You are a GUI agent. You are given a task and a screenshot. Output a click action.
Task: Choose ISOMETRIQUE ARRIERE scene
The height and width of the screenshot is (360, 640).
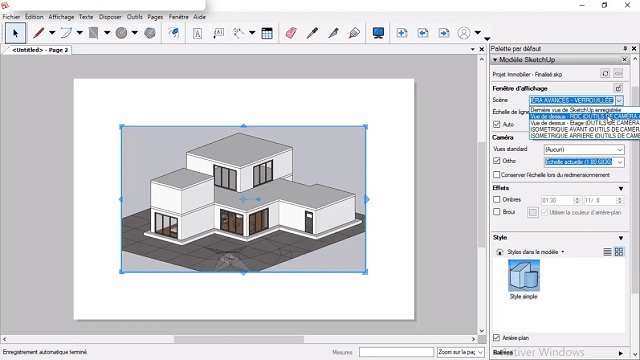point(584,136)
